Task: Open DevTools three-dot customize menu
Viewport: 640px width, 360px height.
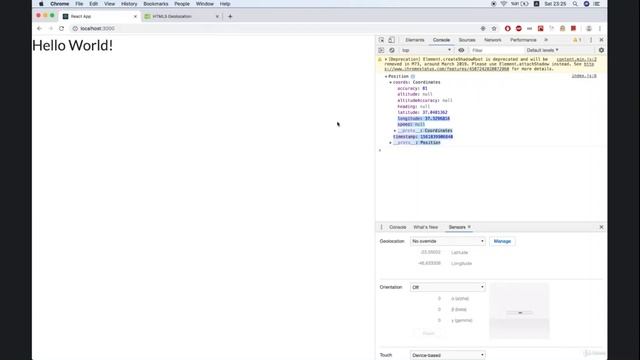Action: coord(591,40)
